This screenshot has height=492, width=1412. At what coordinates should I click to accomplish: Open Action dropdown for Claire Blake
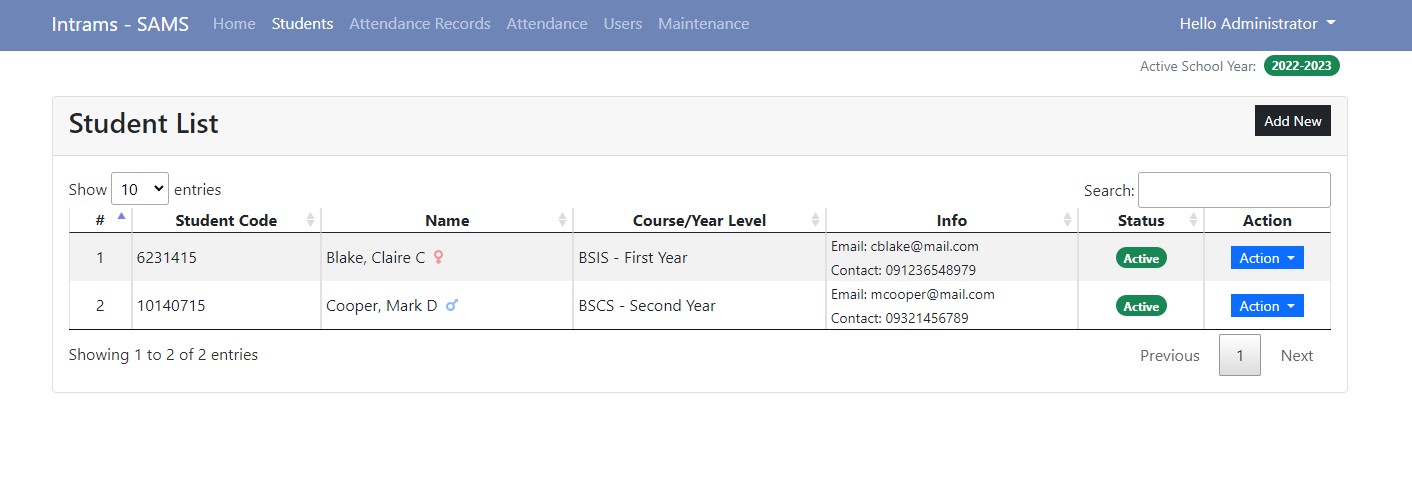(x=1267, y=258)
